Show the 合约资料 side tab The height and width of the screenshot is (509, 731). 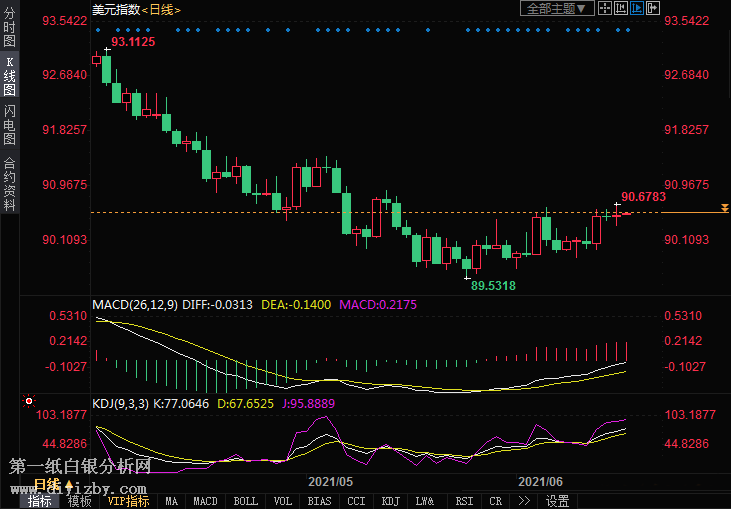(9, 183)
